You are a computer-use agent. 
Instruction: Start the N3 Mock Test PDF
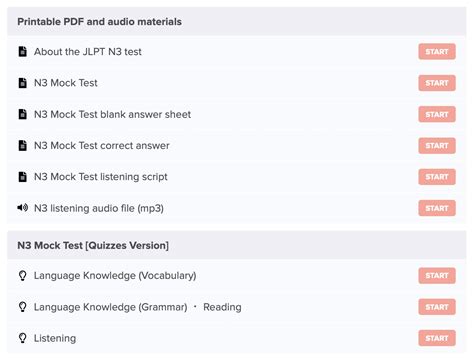pos(437,83)
